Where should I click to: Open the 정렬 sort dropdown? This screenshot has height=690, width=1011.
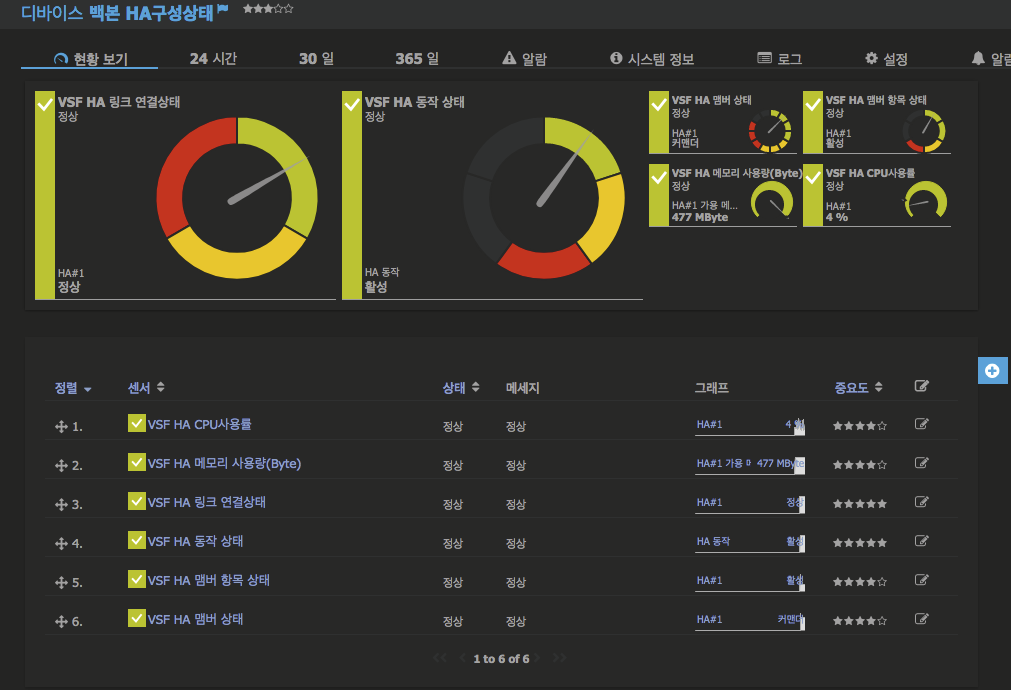(x=72, y=386)
